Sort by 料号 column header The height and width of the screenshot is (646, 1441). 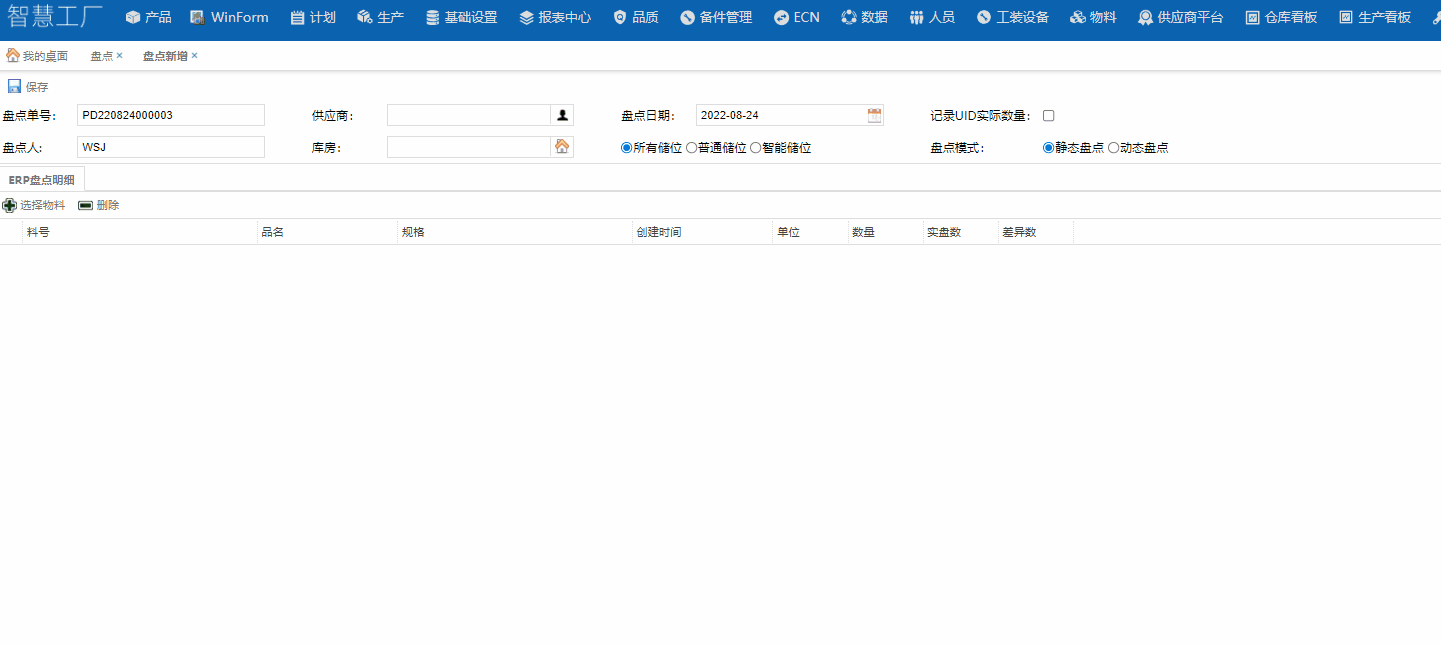pyautogui.click(x=38, y=232)
